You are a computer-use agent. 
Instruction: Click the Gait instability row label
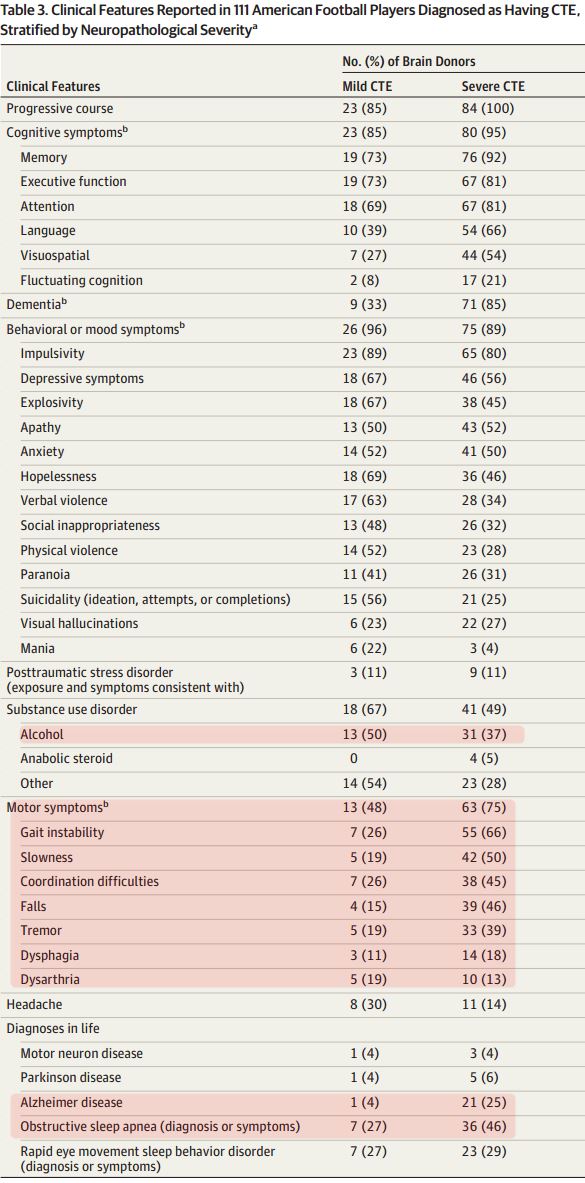click(63, 833)
